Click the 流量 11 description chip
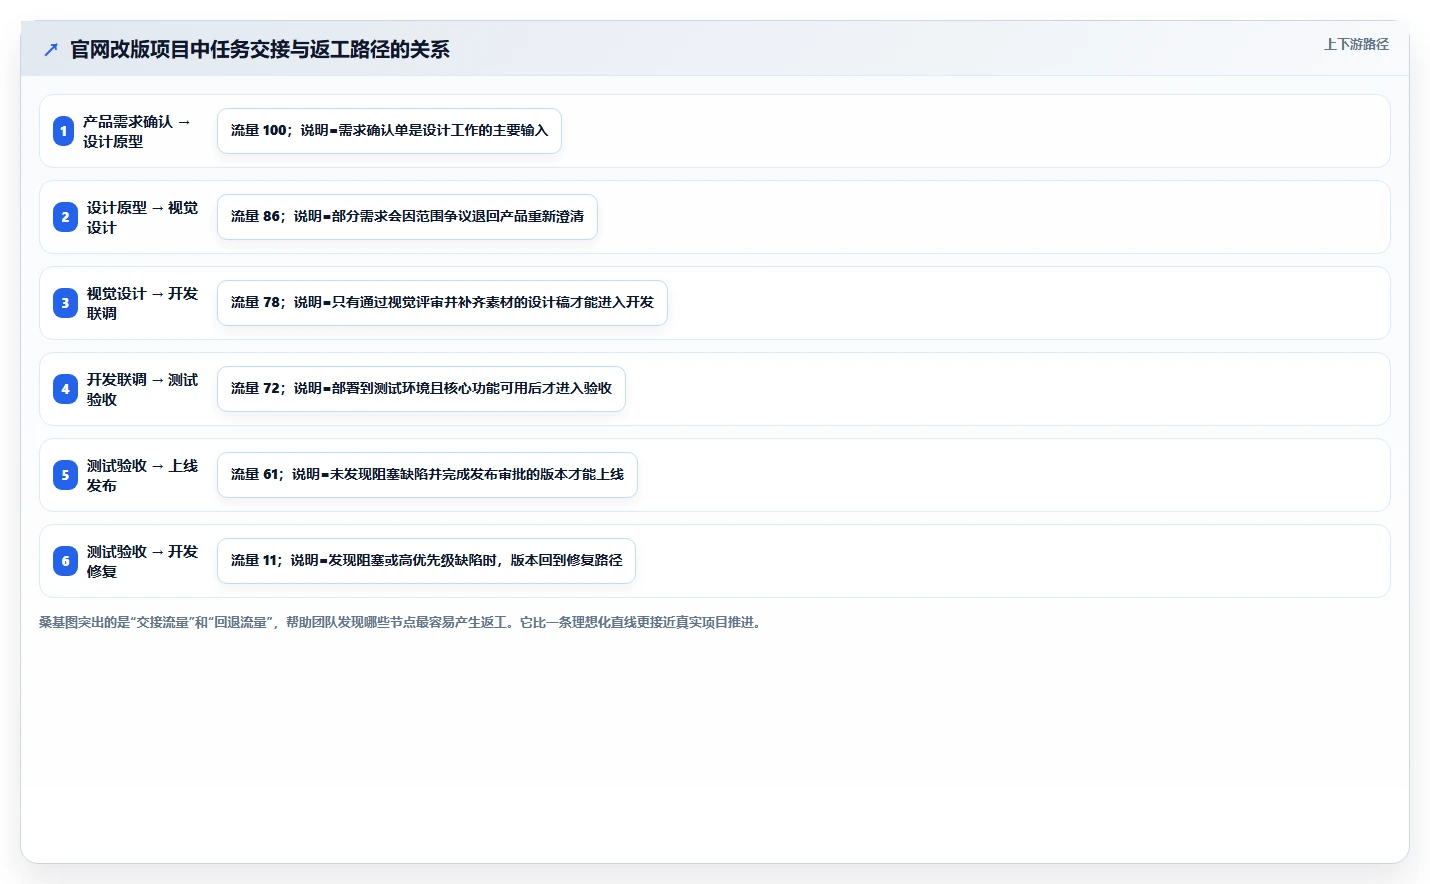Viewport: 1430px width, 884px height. (426, 561)
